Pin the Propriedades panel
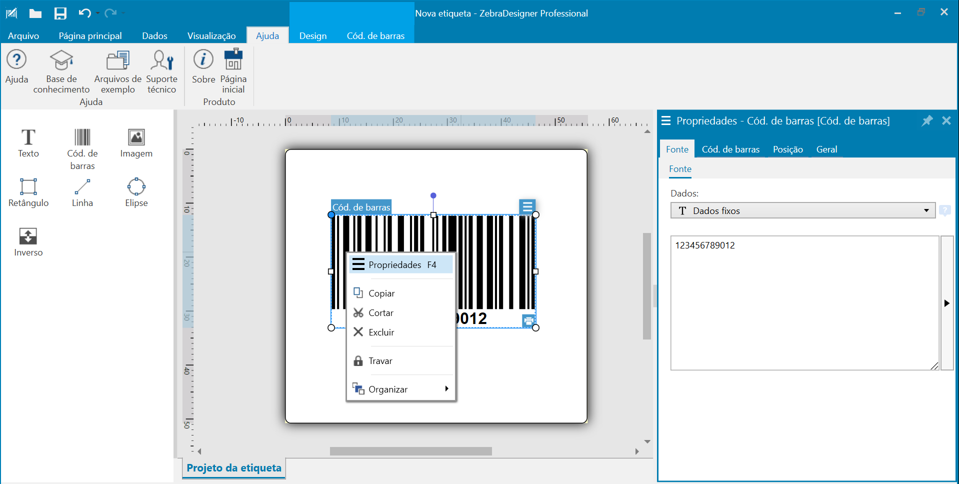Viewport: 959px width, 484px height. click(927, 121)
